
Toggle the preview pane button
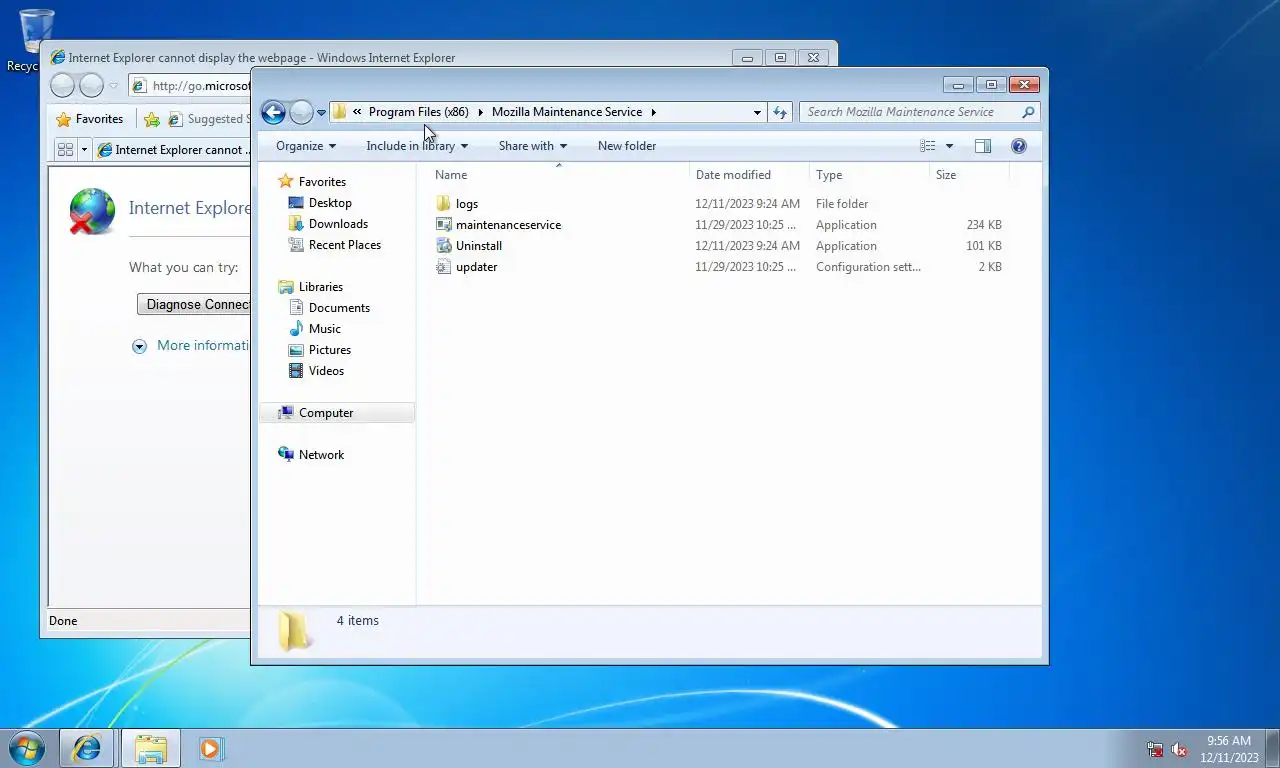[x=983, y=146]
